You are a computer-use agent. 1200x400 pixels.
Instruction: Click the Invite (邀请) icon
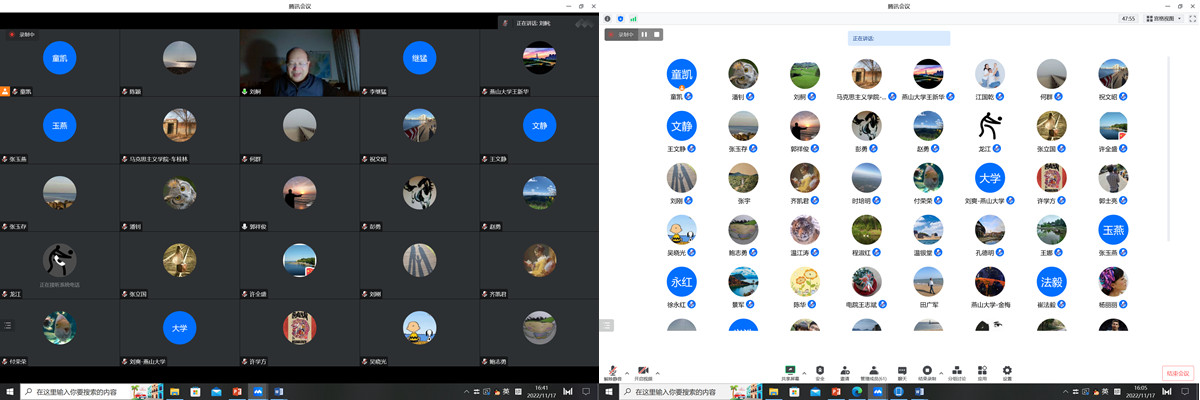[845, 371]
